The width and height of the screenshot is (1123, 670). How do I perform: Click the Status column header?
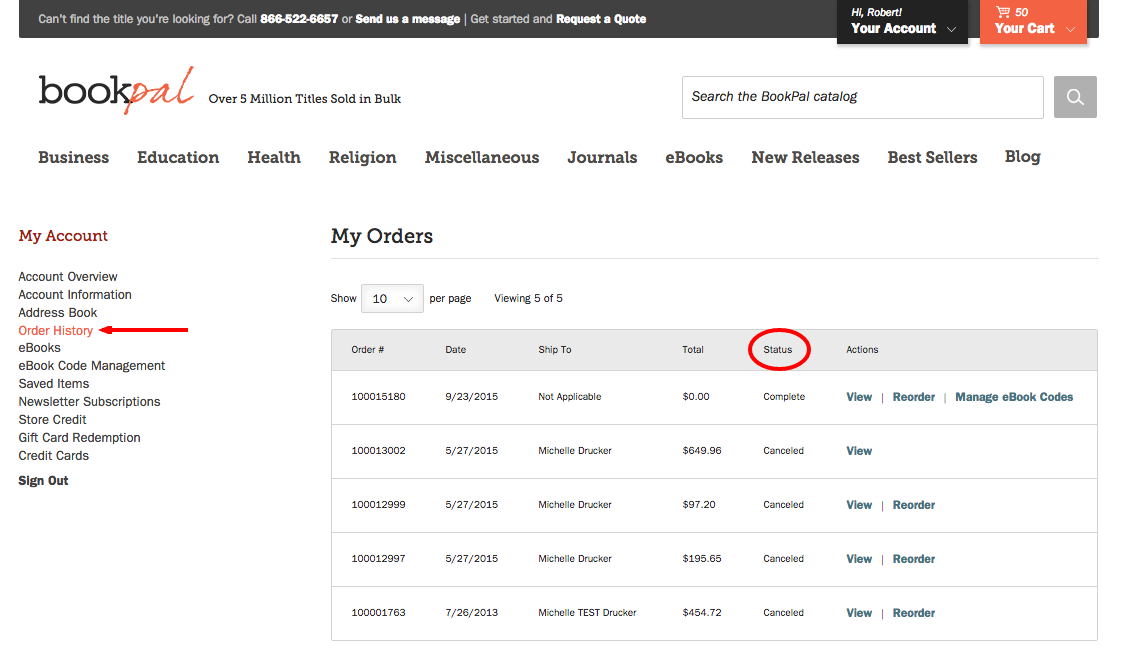[x=778, y=350]
